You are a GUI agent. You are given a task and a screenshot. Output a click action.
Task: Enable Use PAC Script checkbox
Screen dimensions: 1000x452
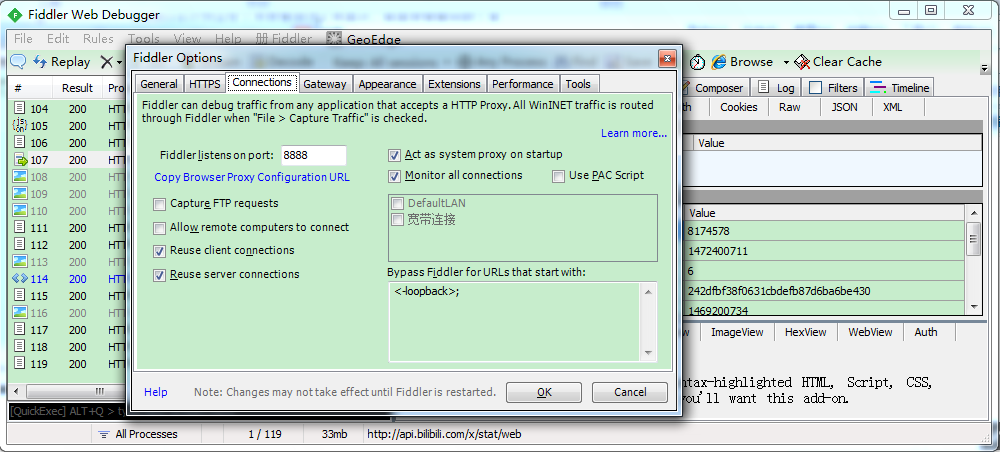point(559,176)
